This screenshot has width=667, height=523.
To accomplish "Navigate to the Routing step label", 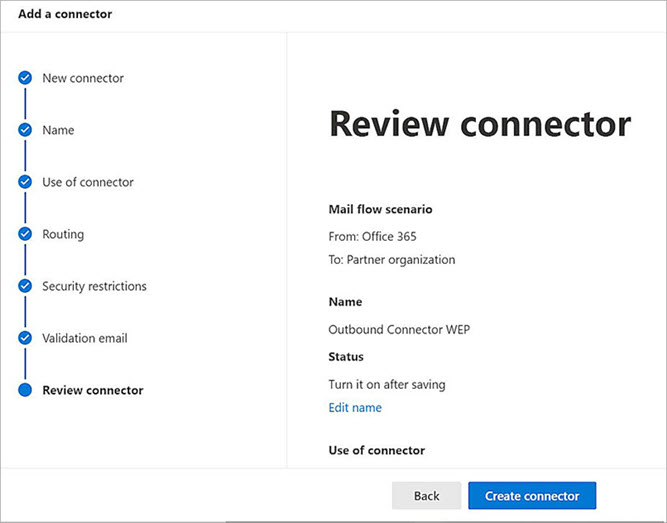I will tap(63, 234).
